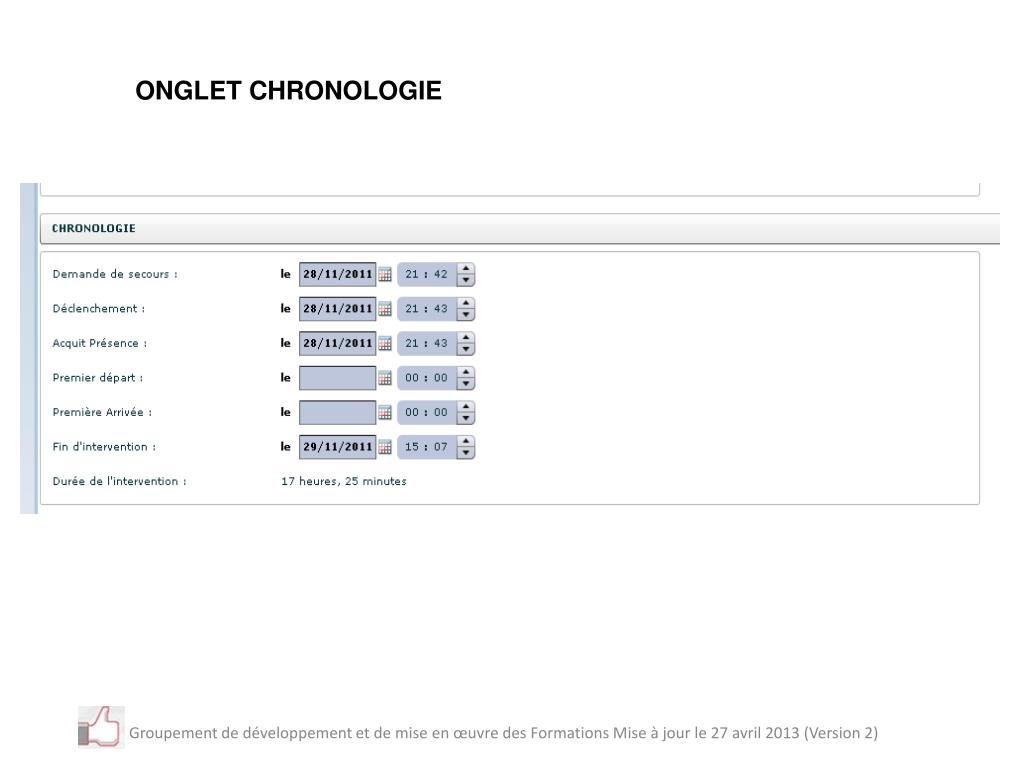Image resolution: width=1024 pixels, height=768 pixels.
Task: Click the 'ONGLET CHRONOLOGIE' slide title
Action: [x=288, y=91]
